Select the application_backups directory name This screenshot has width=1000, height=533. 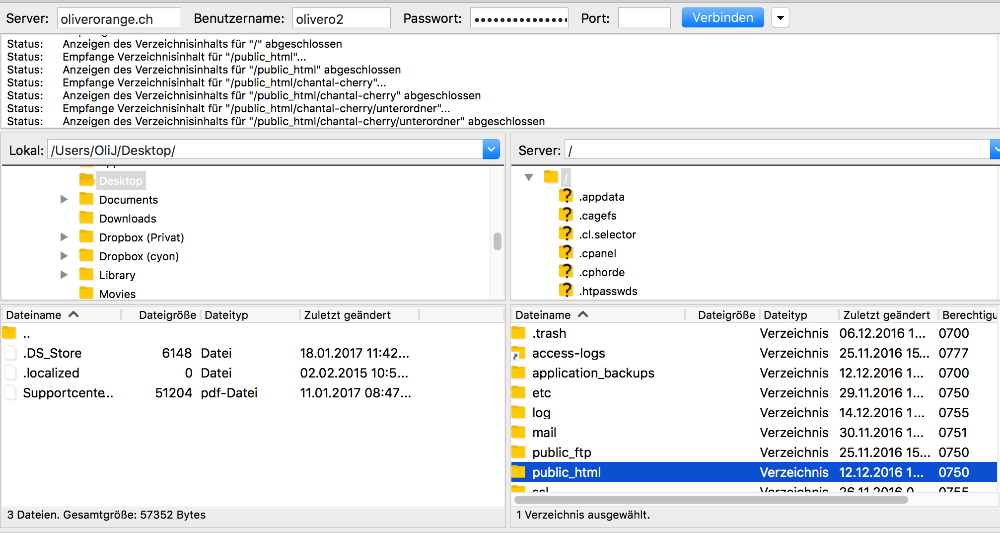593,373
